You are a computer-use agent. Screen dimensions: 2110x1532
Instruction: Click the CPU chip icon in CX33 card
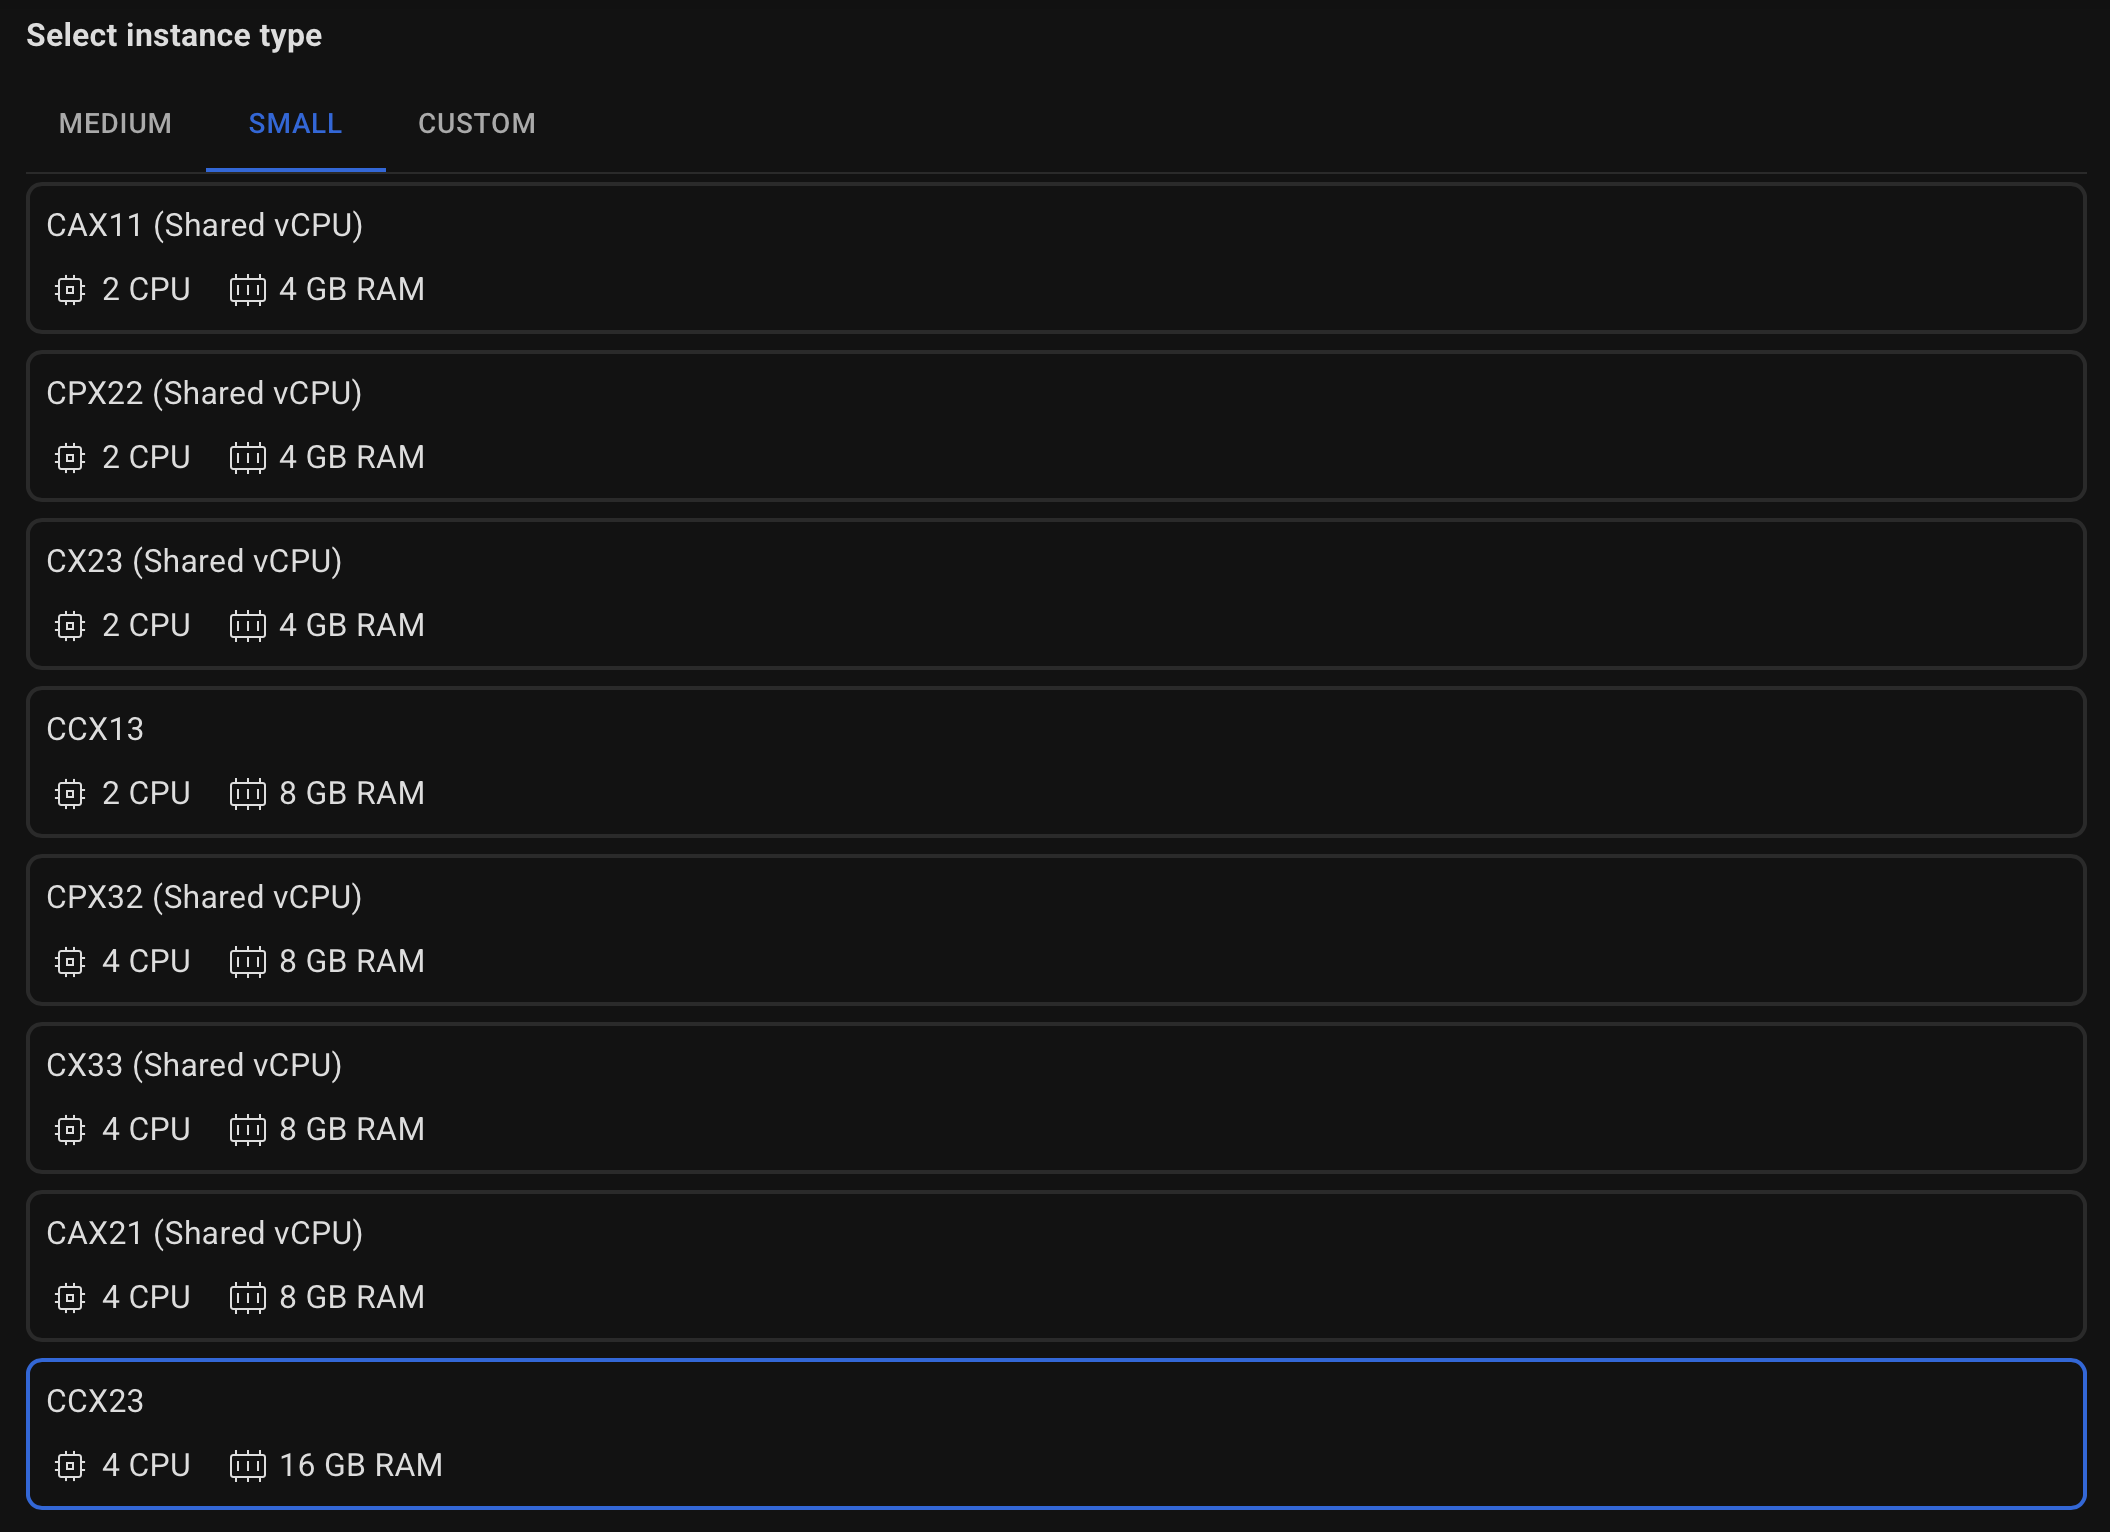70,1130
